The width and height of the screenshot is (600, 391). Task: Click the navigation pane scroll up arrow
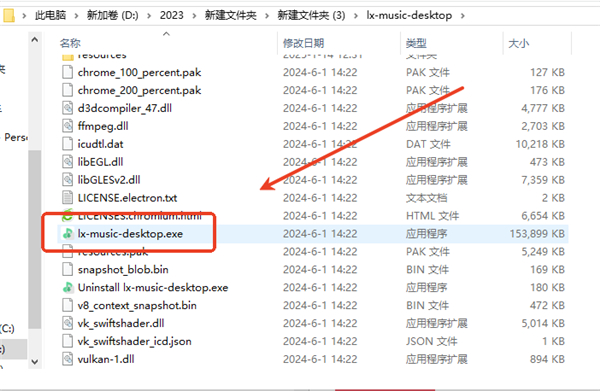34,39
